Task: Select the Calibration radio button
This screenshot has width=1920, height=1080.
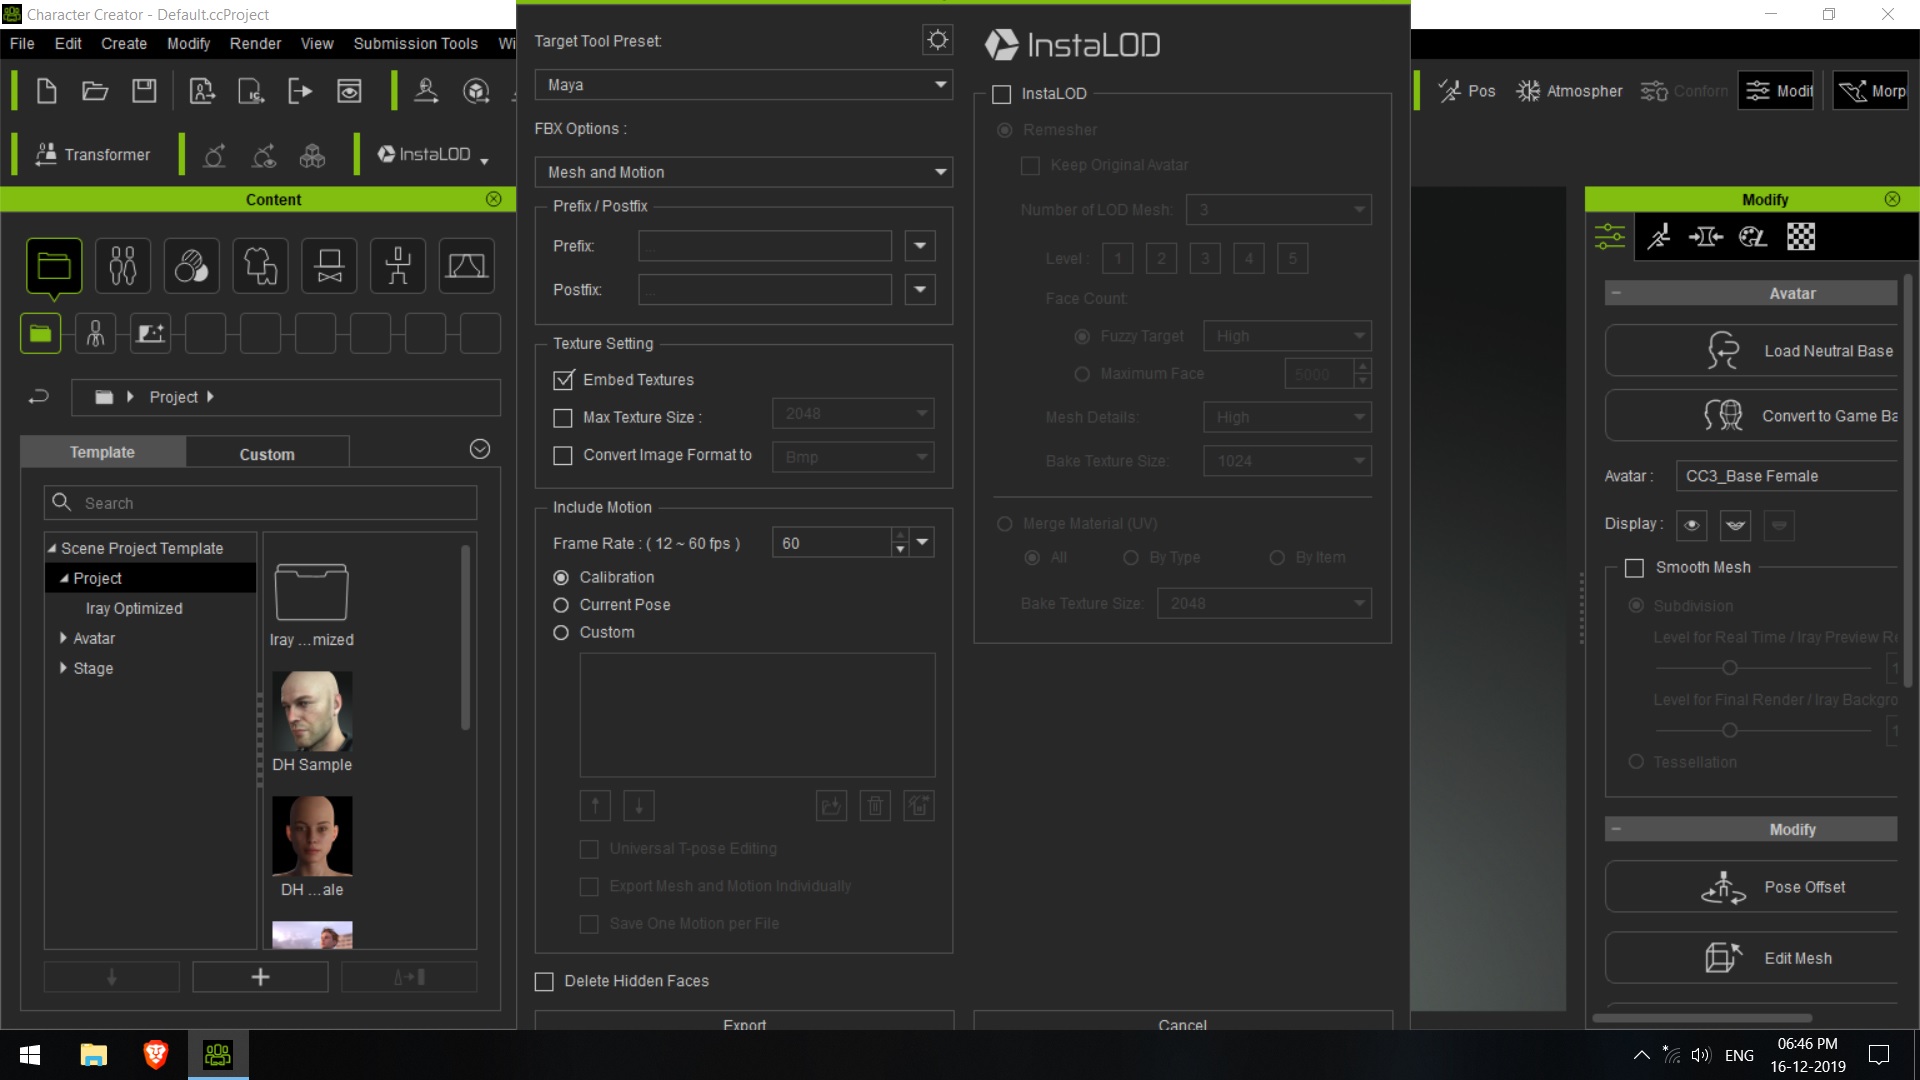Action: (561, 578)
